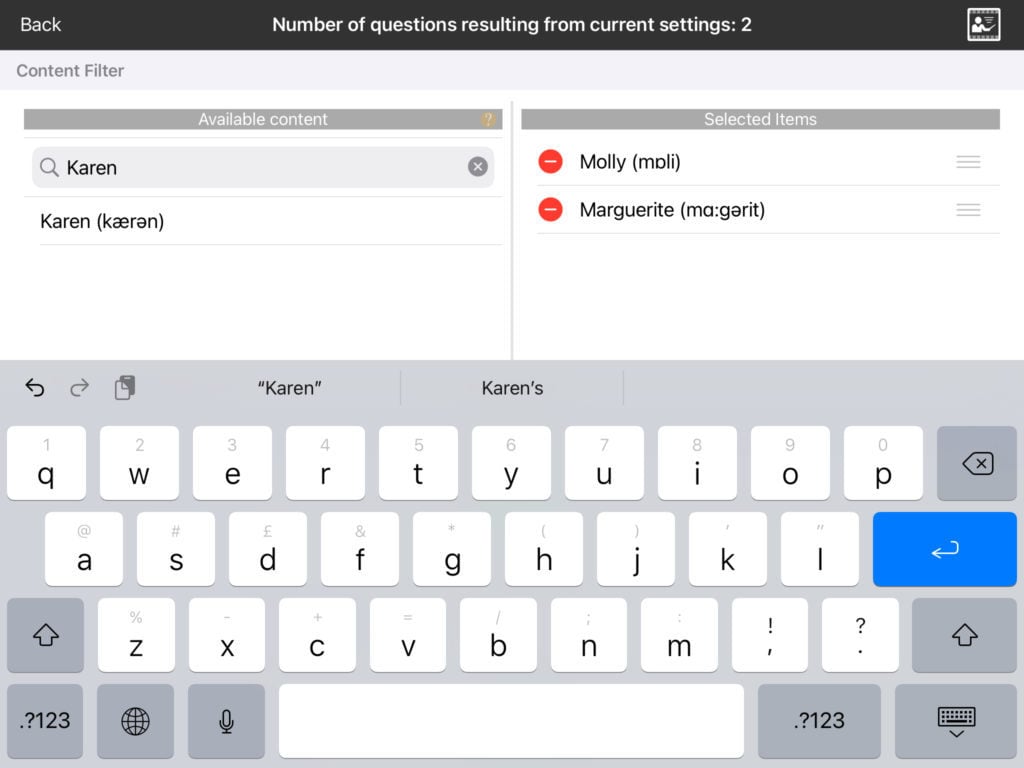Viewport: 1024px width, 768px height.
Task: Tap the i key
Action: tap(697, 464)
